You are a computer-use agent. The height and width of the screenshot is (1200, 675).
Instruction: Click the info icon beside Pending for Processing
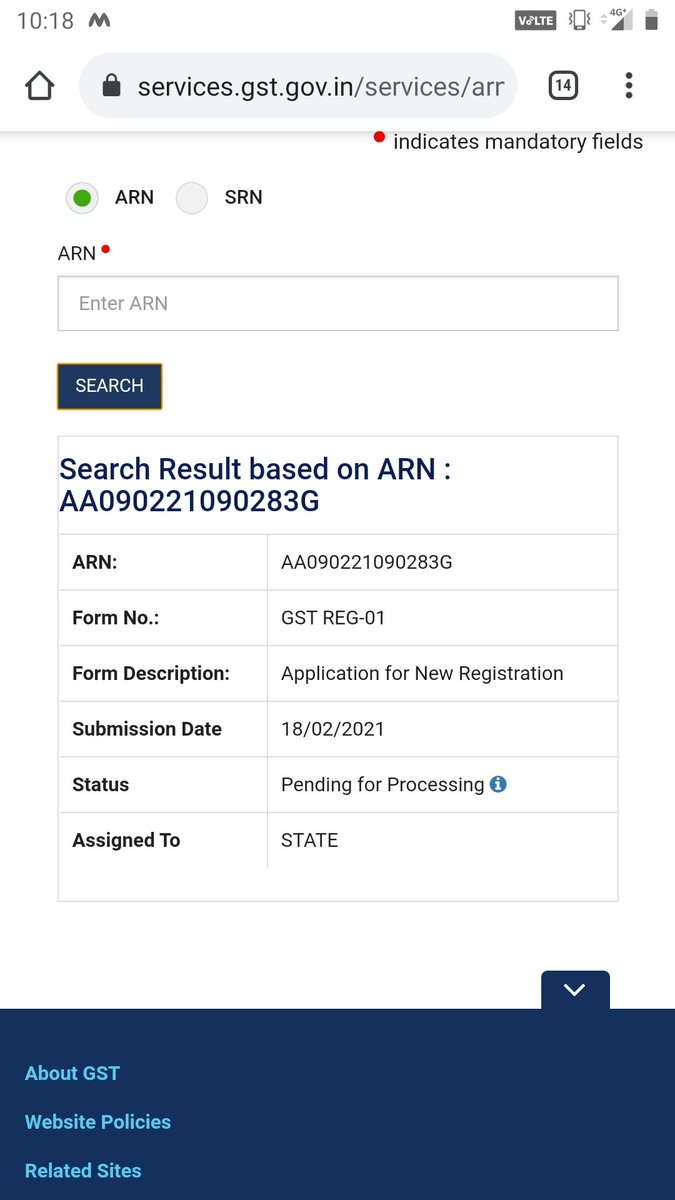click(498, 784)
